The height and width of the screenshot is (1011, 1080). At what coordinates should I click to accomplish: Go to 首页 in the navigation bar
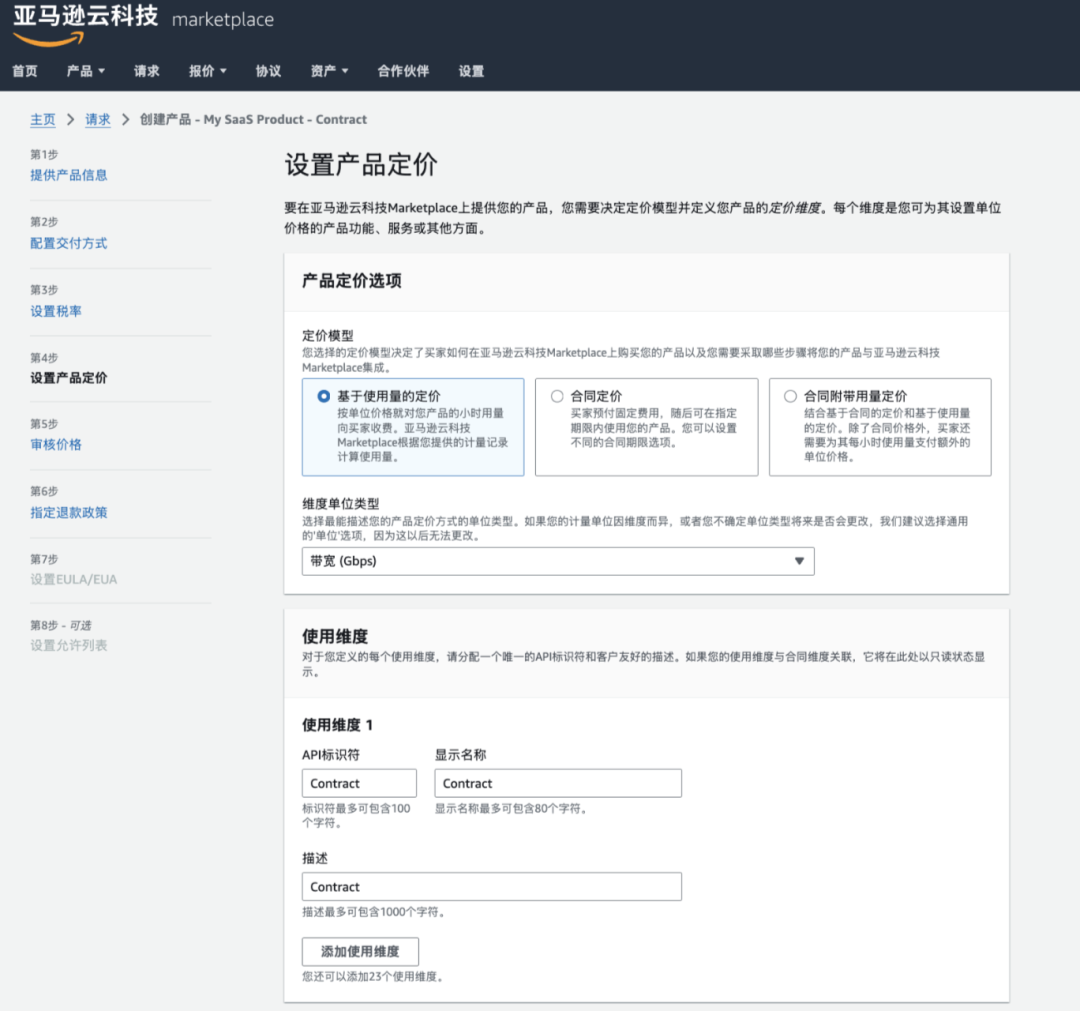24,71
